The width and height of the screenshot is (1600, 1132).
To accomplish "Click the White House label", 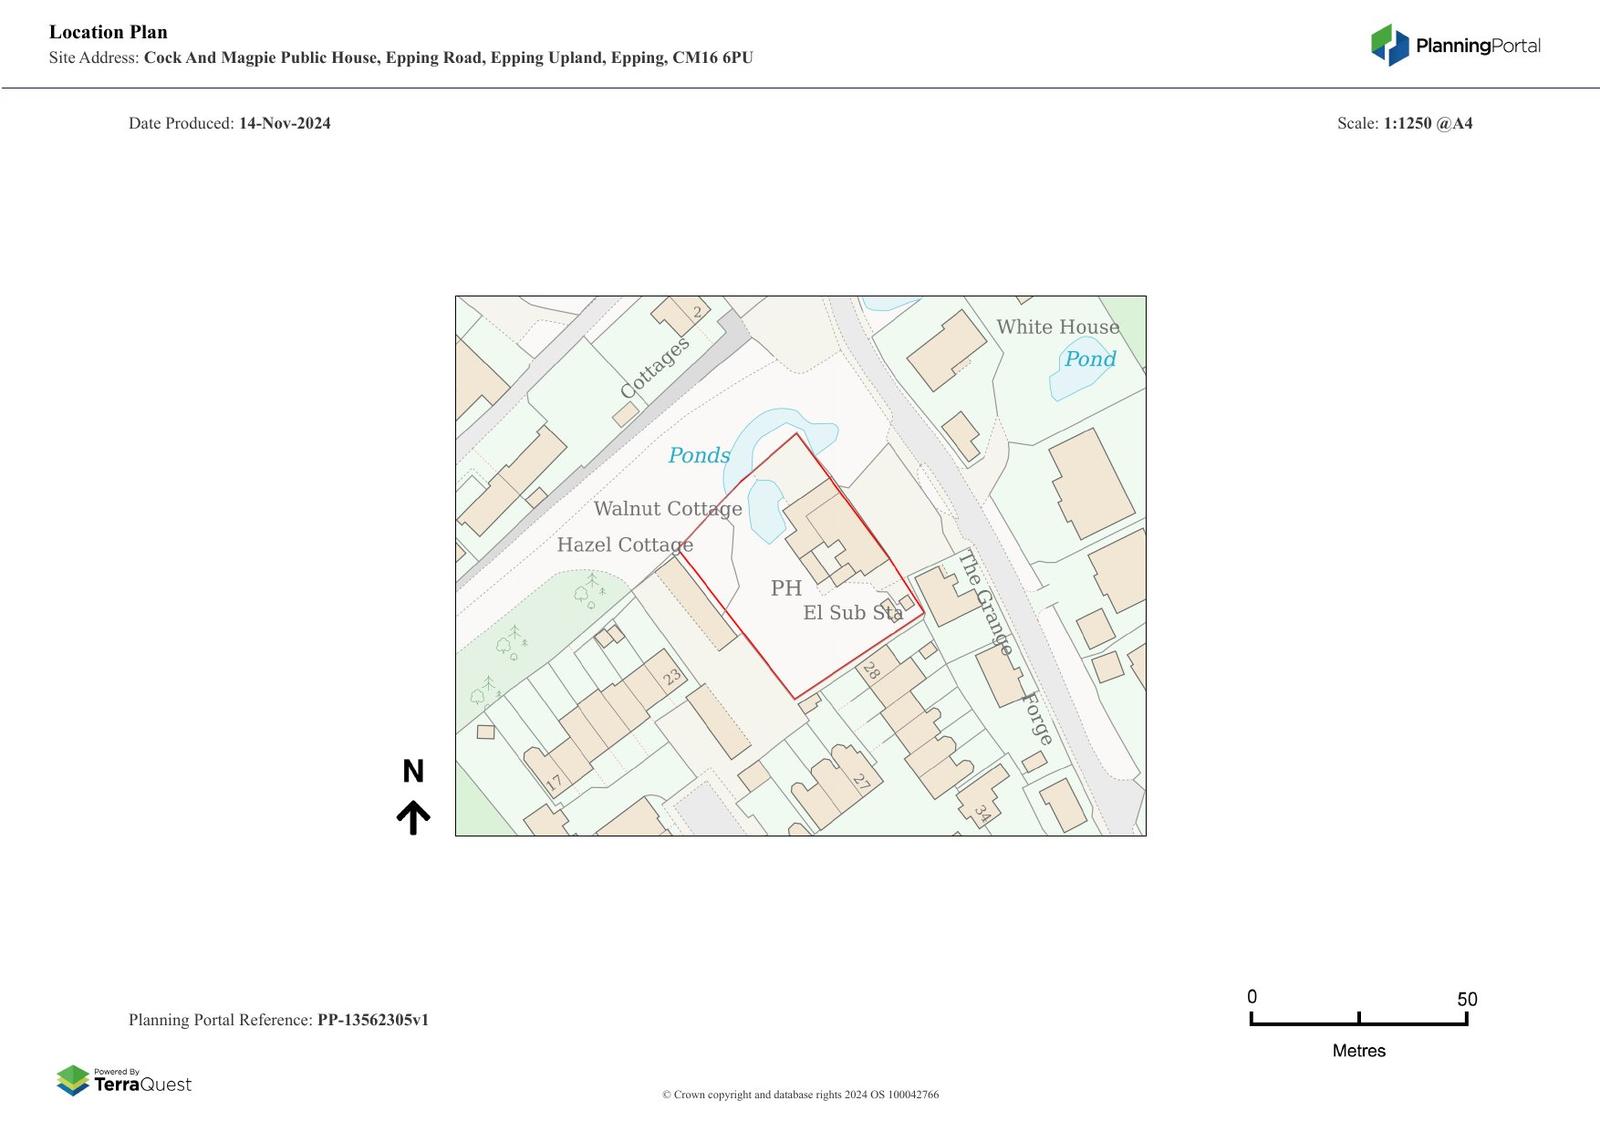I will tap(1057, 327).
